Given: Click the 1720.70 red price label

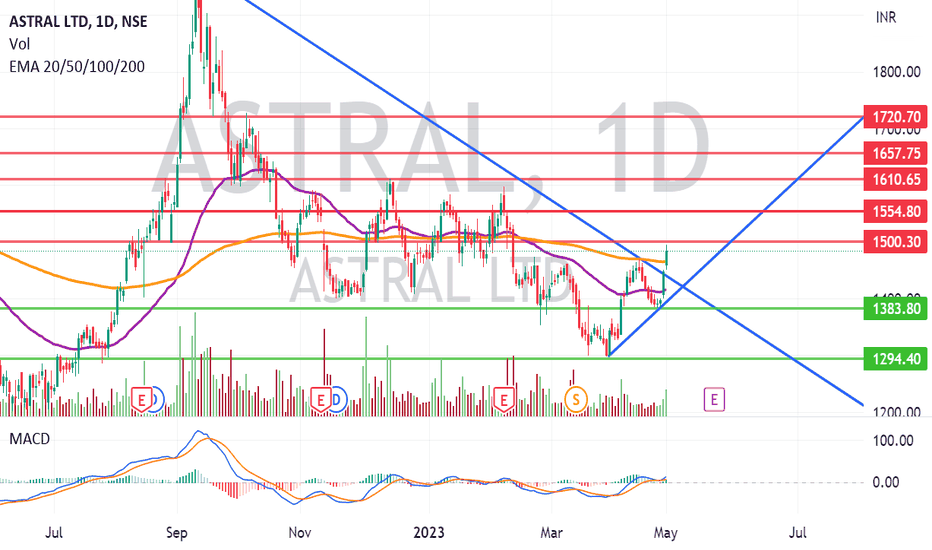Looking at the screenshot, I should 896,117.
